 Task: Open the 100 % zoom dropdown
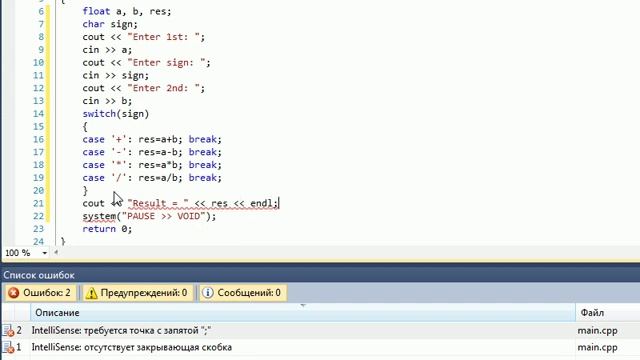tap(44, 253)
